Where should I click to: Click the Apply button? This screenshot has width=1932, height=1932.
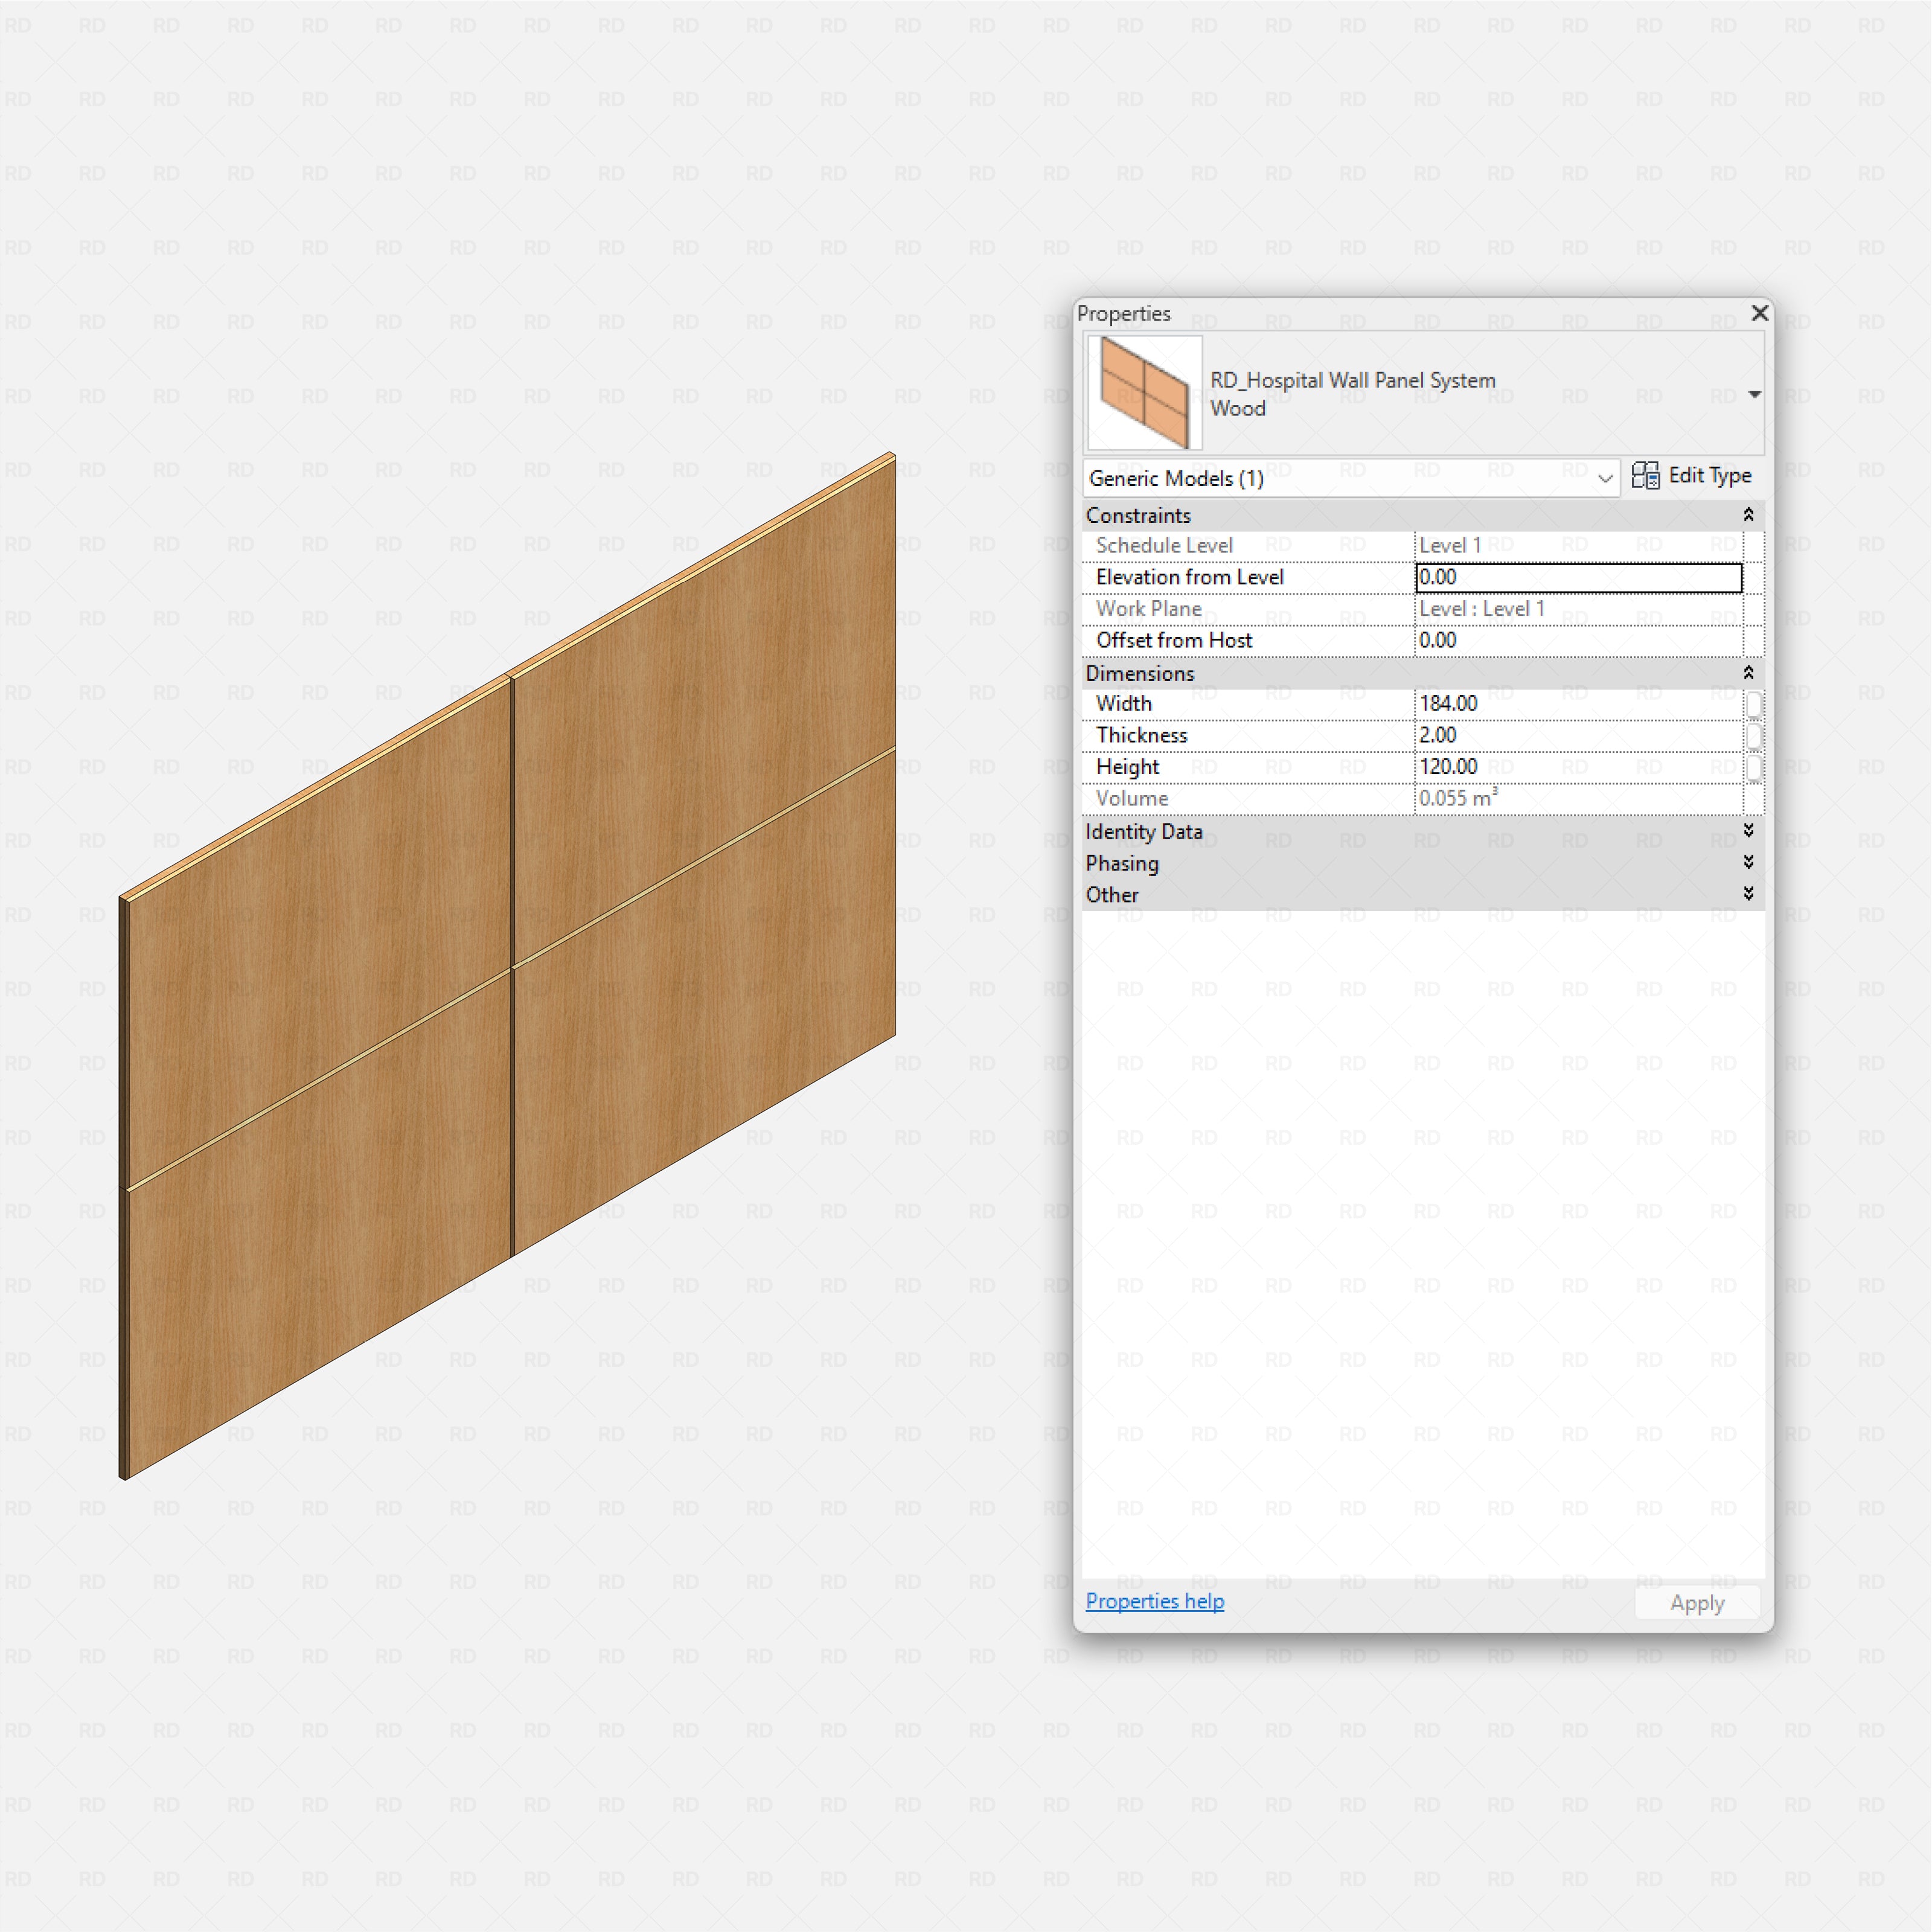tap(1696, 1603)
